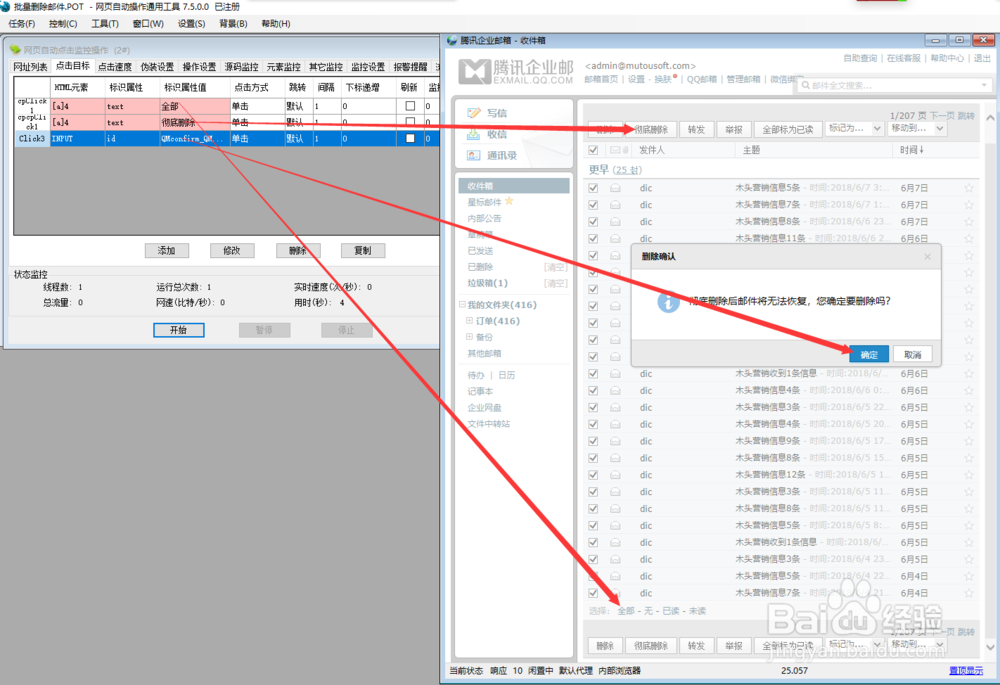Click 清空 next to 垃圾箱(1)
Viewport: 1000px width, 685px height.
[x=555, y=283]
